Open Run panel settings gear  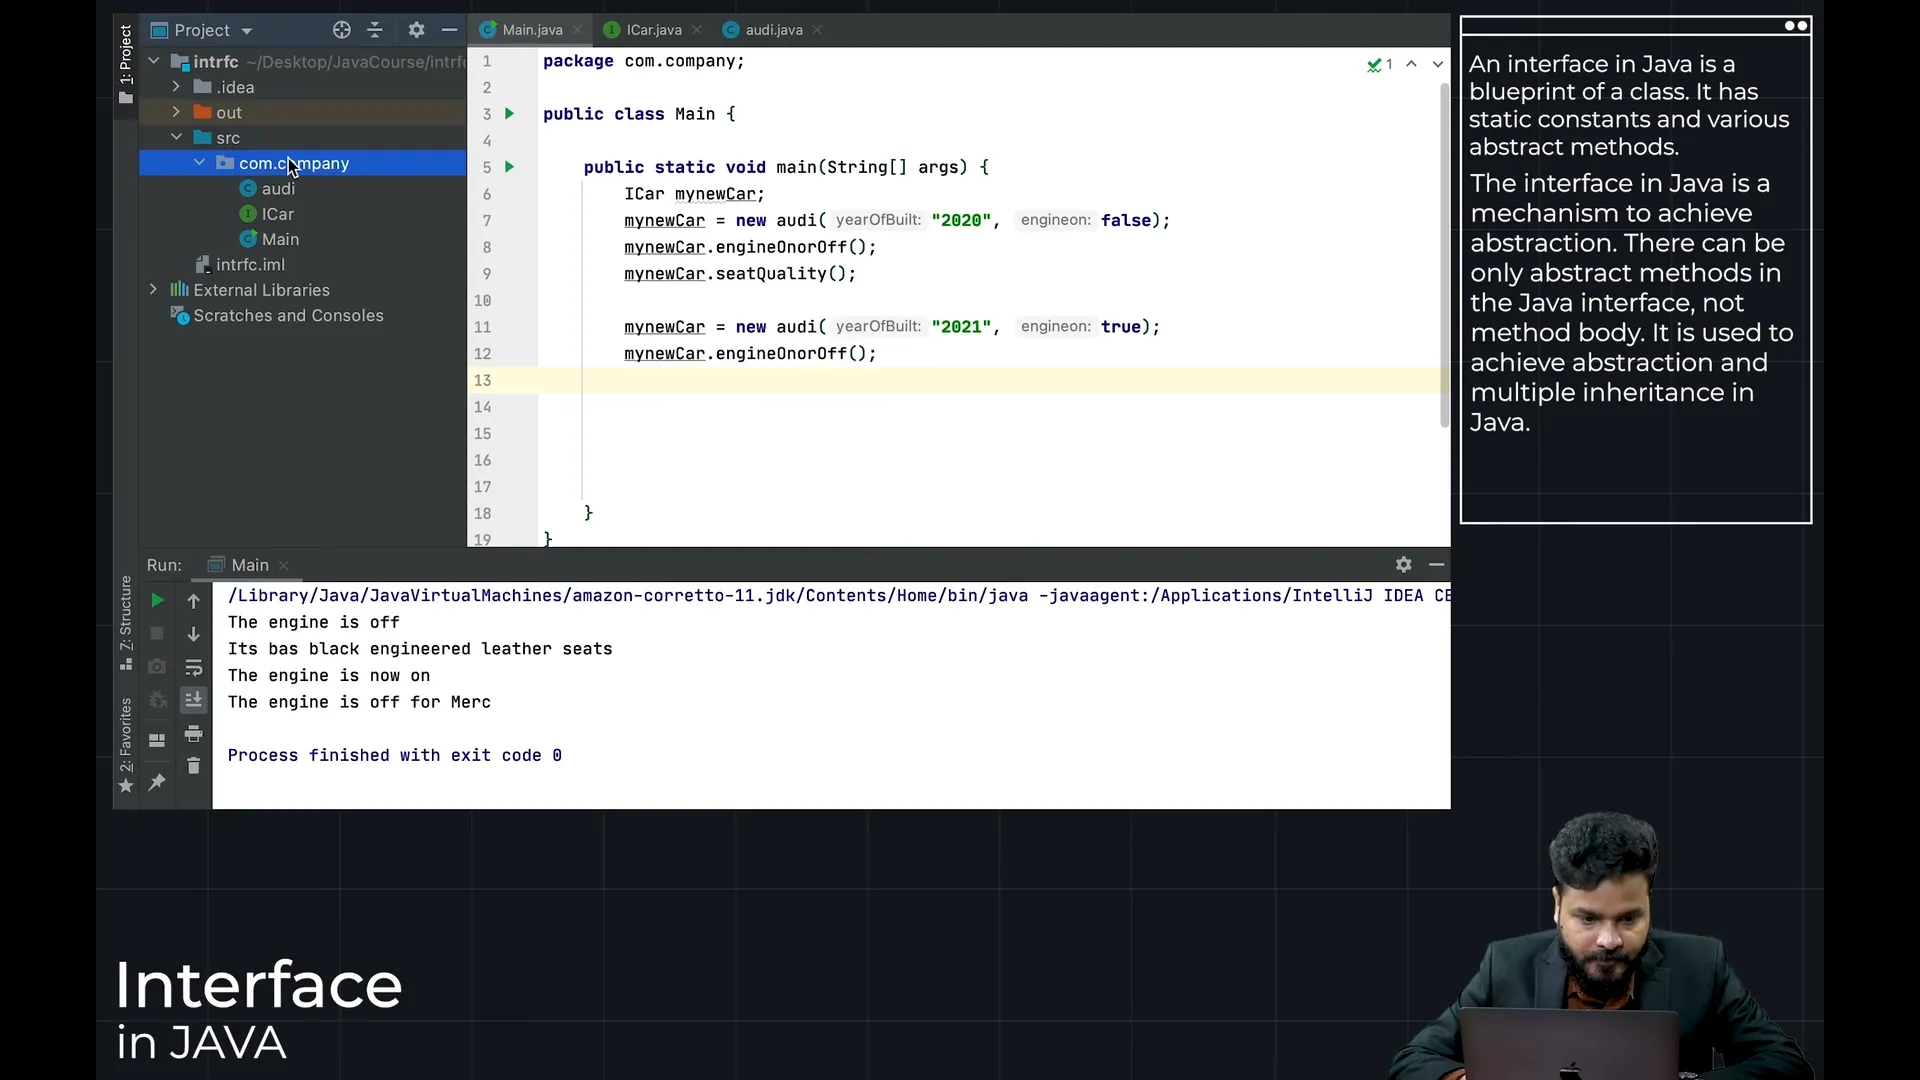click(x=1403, y=565)
